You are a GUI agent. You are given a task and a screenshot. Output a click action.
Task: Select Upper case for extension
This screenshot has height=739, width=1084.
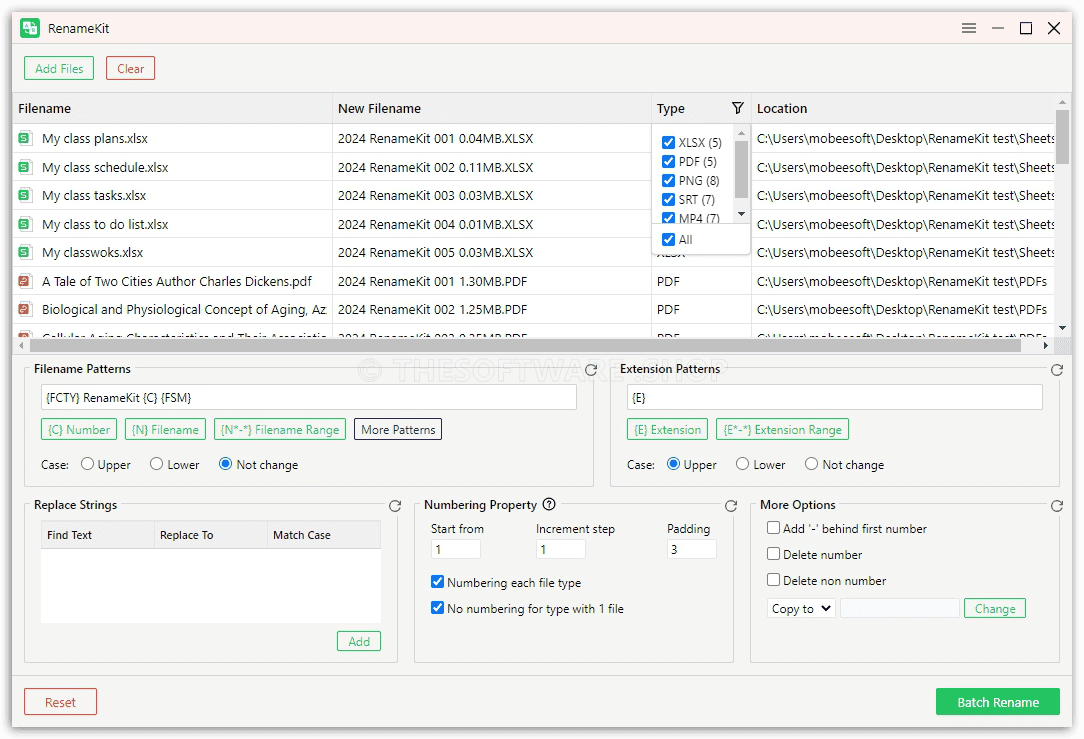[673, 464]
